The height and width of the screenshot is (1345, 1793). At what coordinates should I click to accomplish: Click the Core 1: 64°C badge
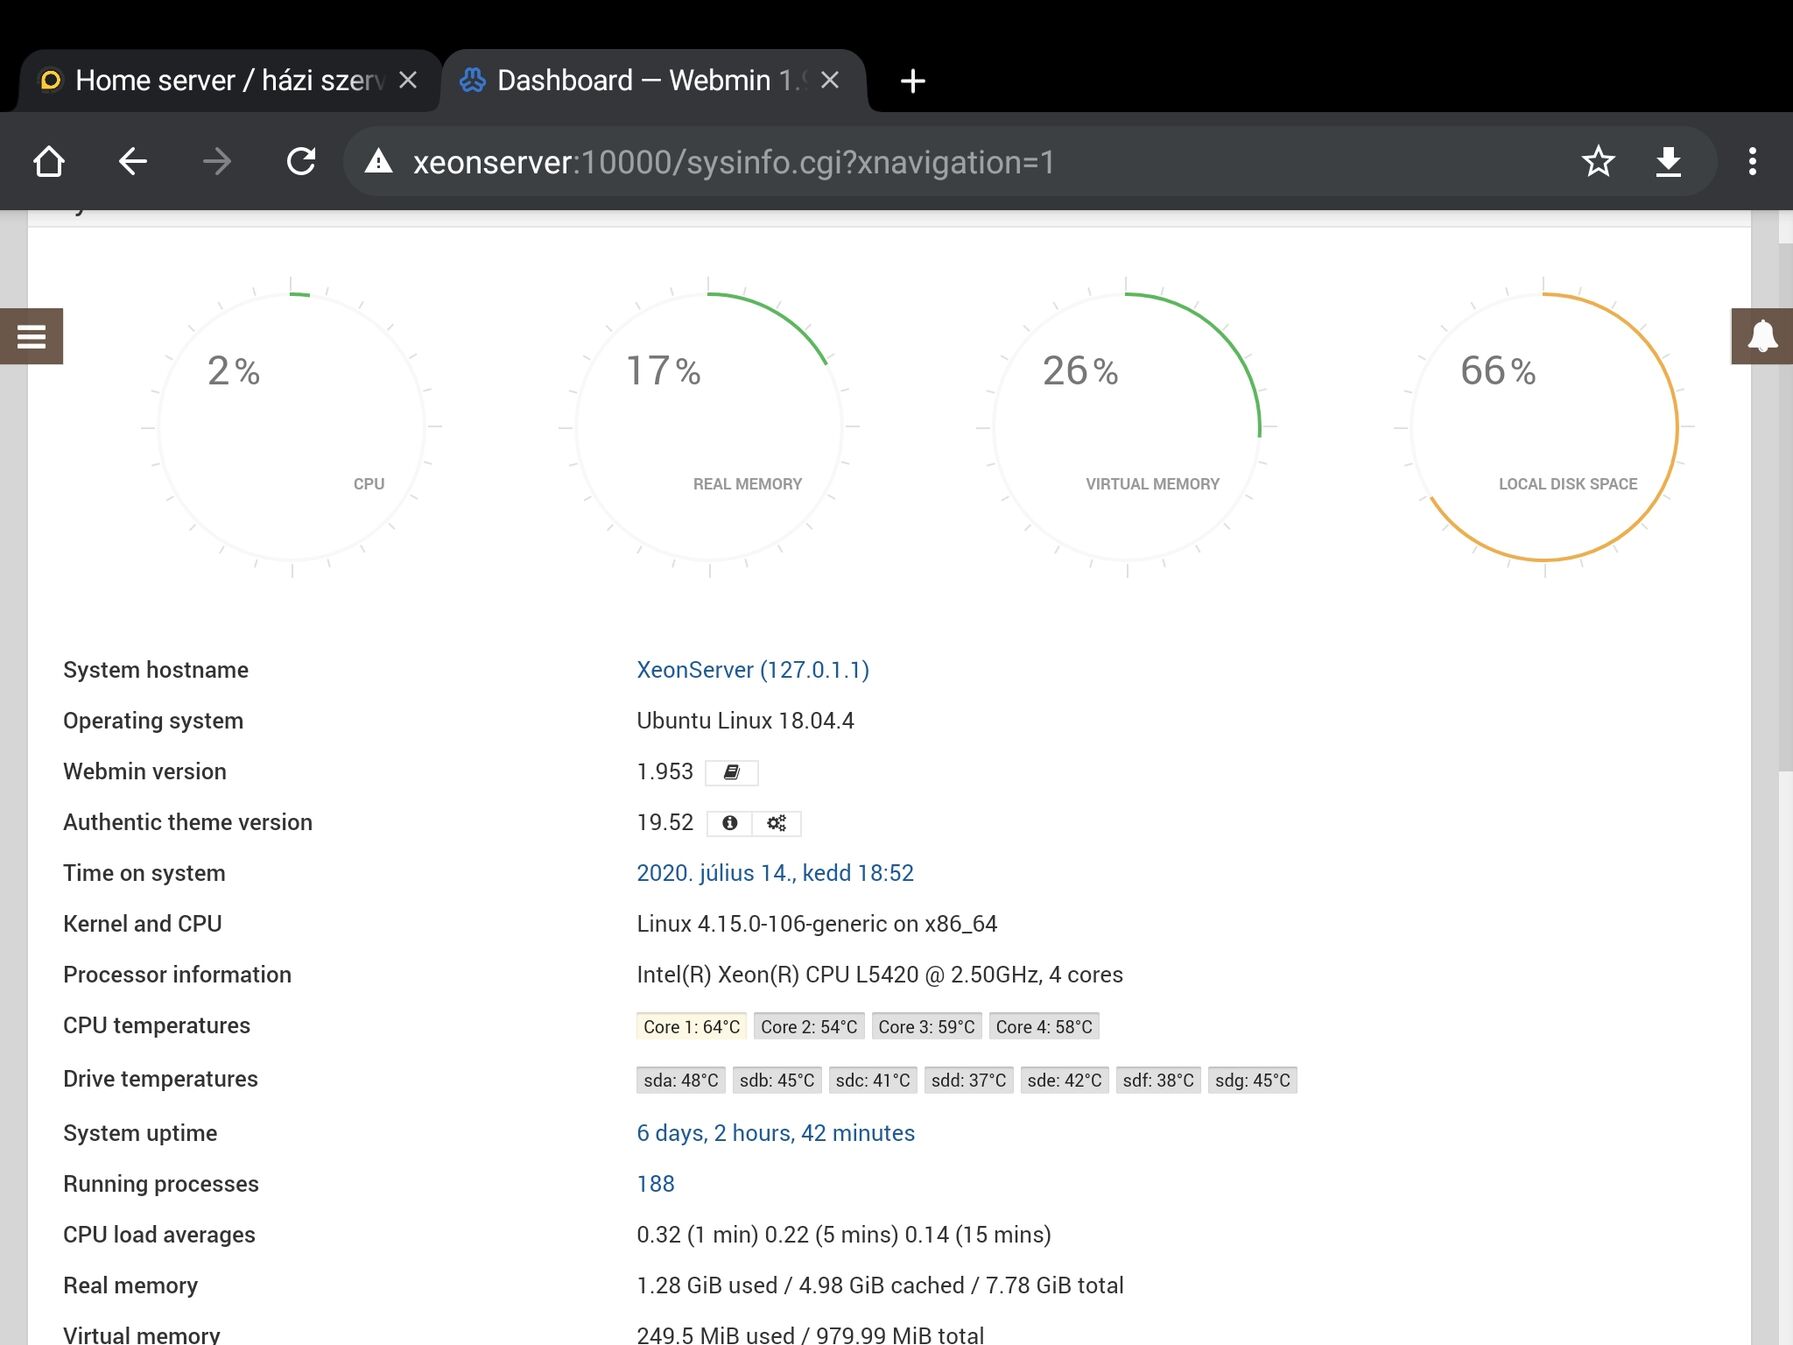(x=692, y=1027)
